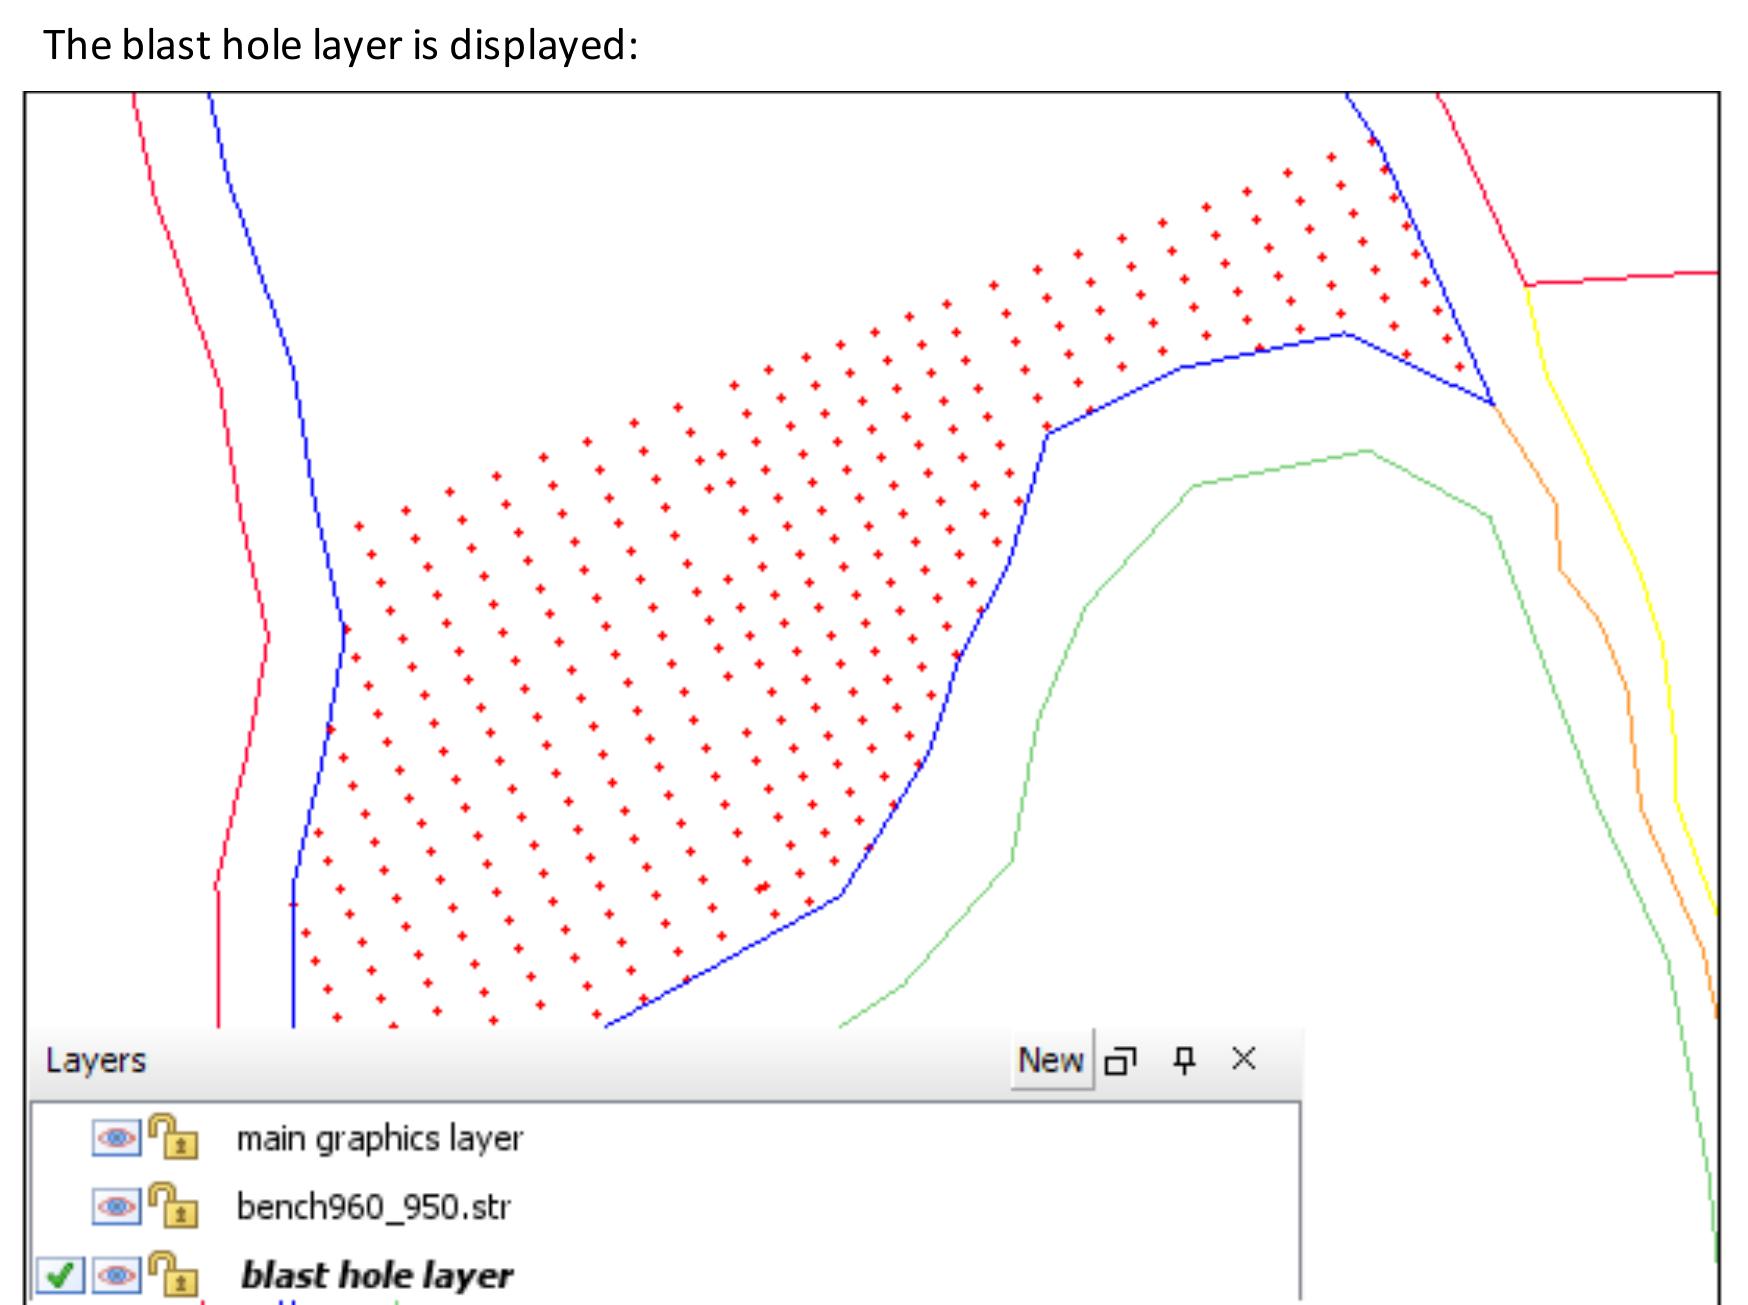Image resolution: width=1748 pixels, height=1305 pixels.
Task: Hide the bench960_950.str layer
Action: pyautogui.click(x=117, y=1207)
